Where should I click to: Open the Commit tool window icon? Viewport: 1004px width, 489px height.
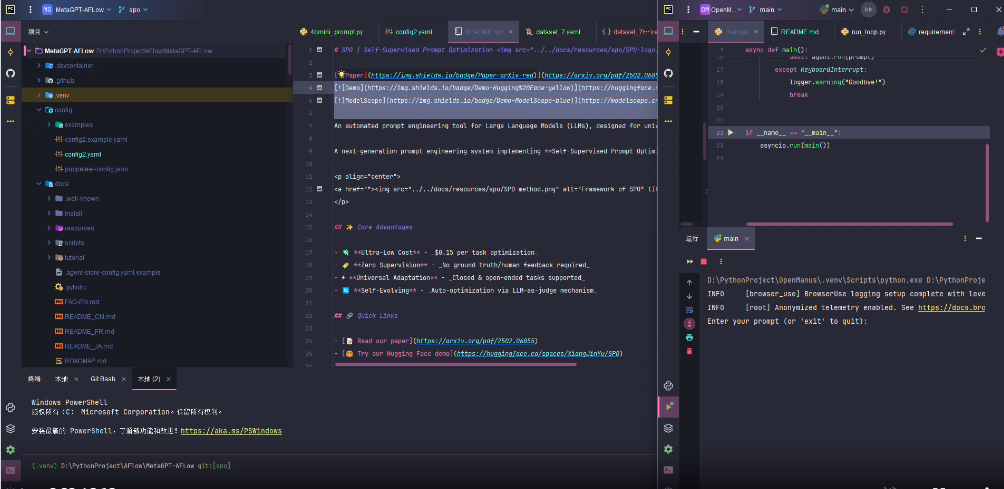(x=10, y=51)
